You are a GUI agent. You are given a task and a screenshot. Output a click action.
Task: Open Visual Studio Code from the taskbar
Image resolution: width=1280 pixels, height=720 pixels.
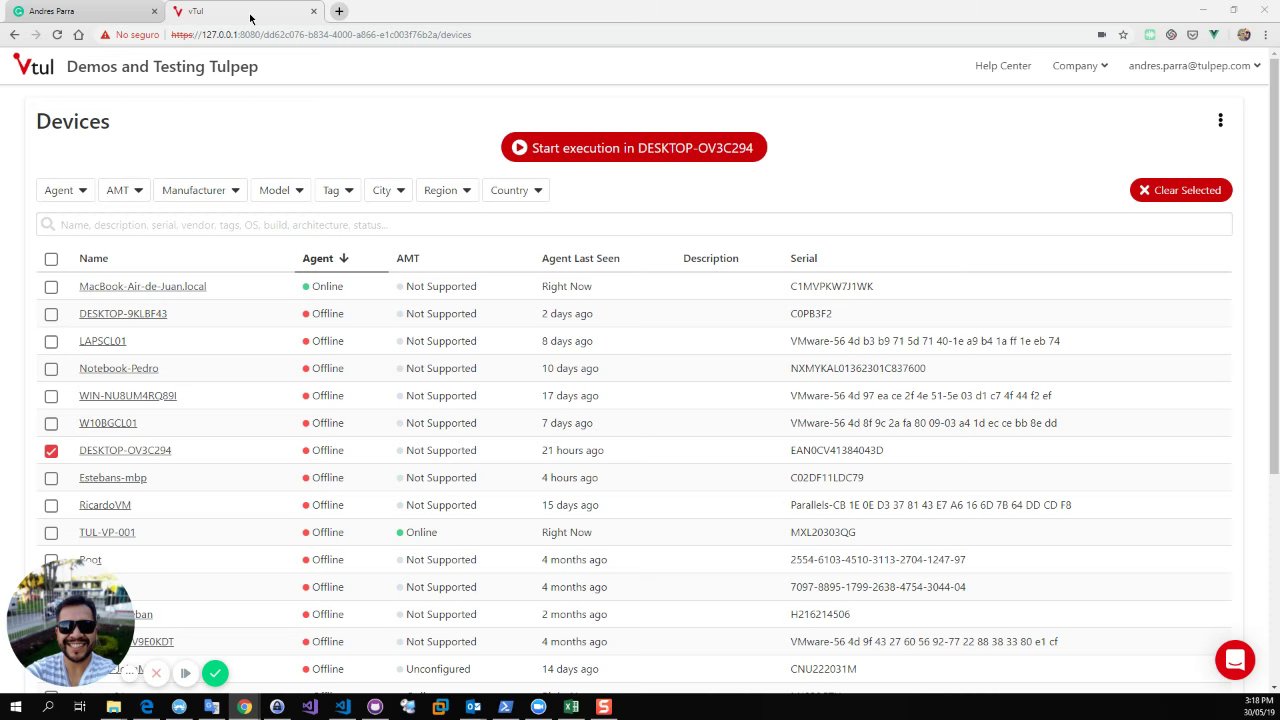tap(342, 707)
